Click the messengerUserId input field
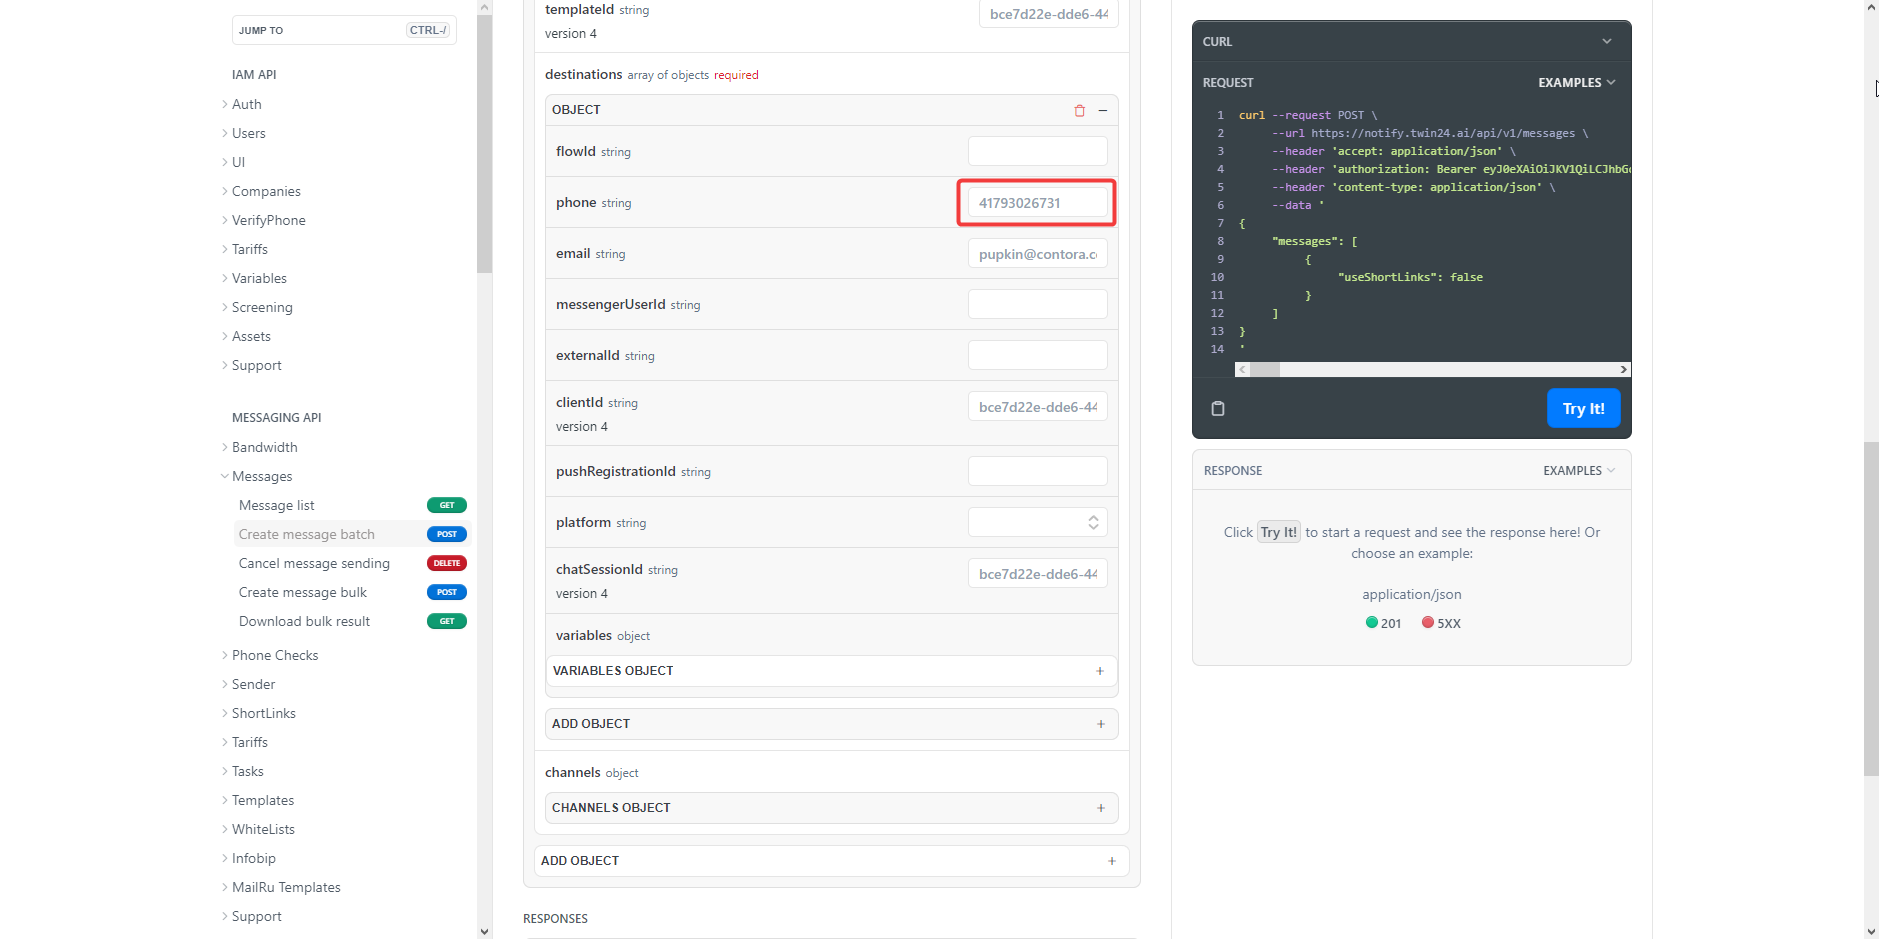This screenshot has width=1879, height=939. click(x=1037, y=304)
